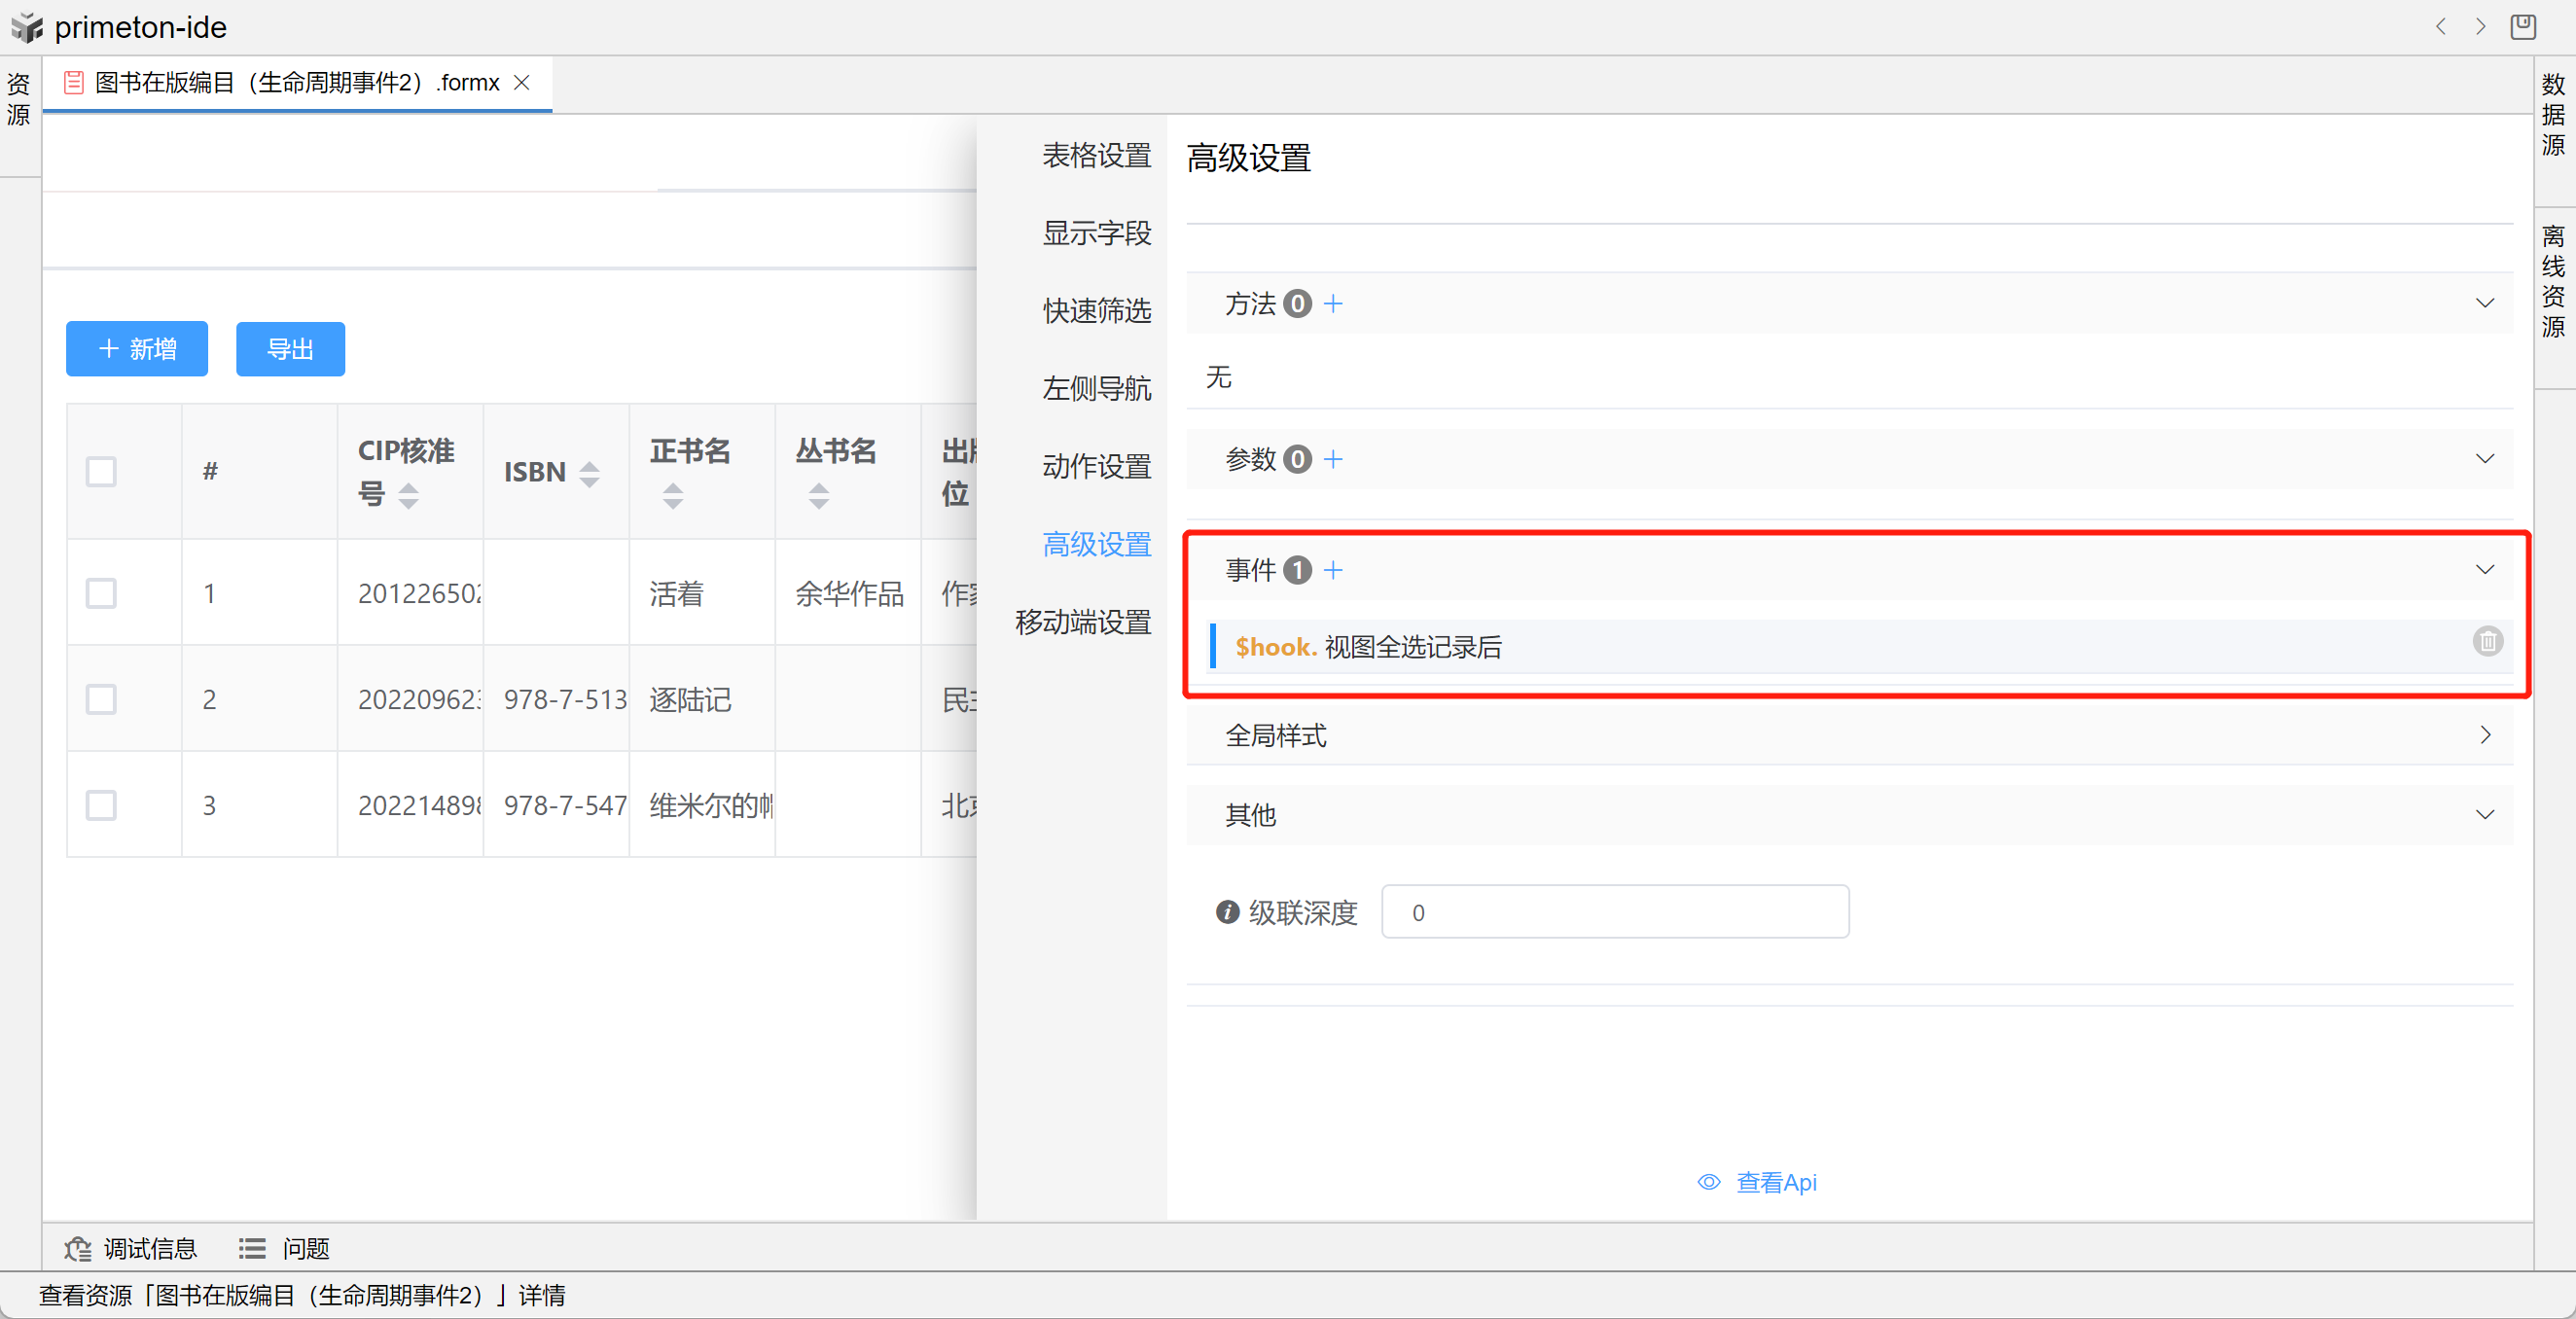Viewport: 2576px width, 1319px height.
Task: Click the plus icon next to 参数
Action: click(1333, 459)
